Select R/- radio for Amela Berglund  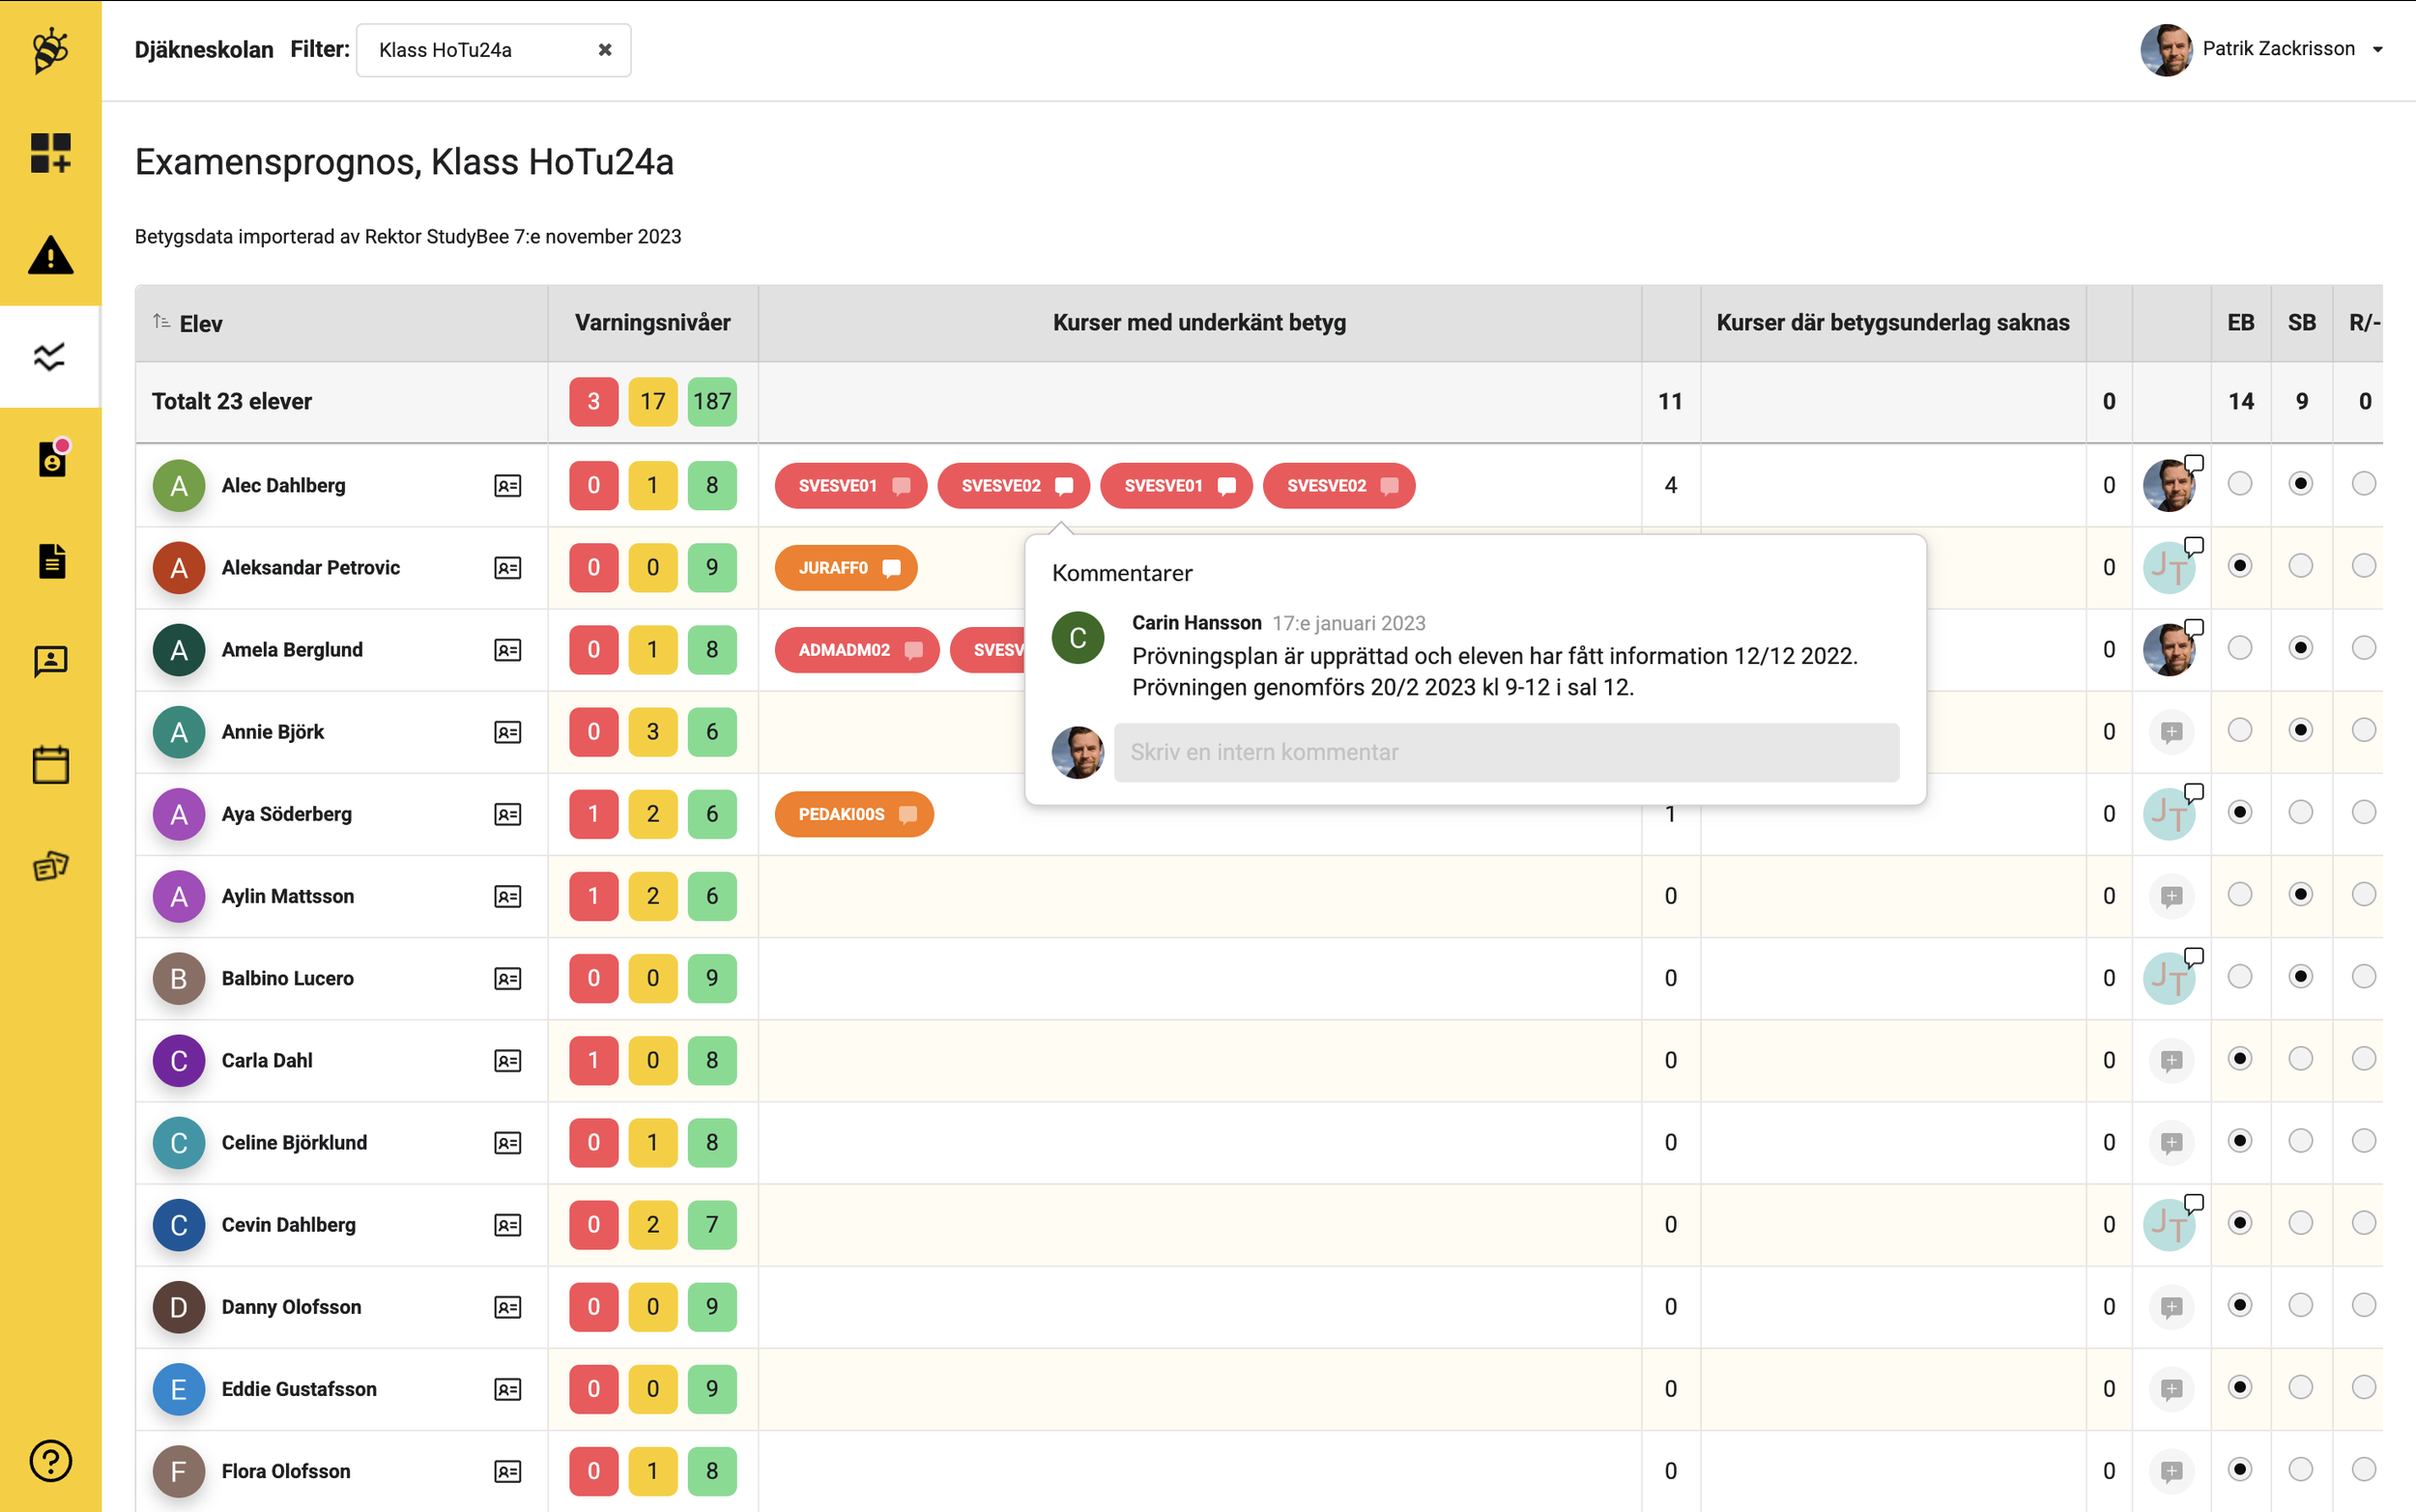tap(2364, 648)
